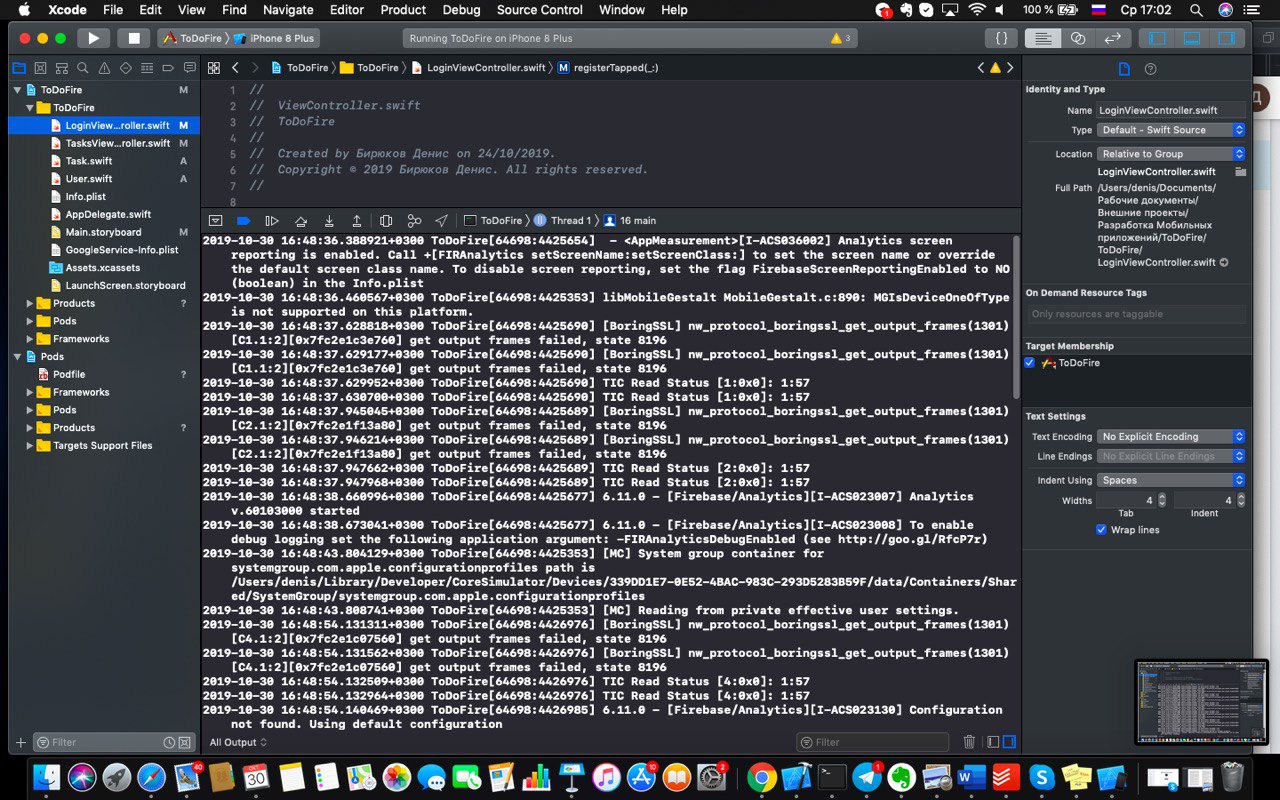Collapse the Pods project
The width and height of the screenshot is (1280, 800).
tap(17, 357)
